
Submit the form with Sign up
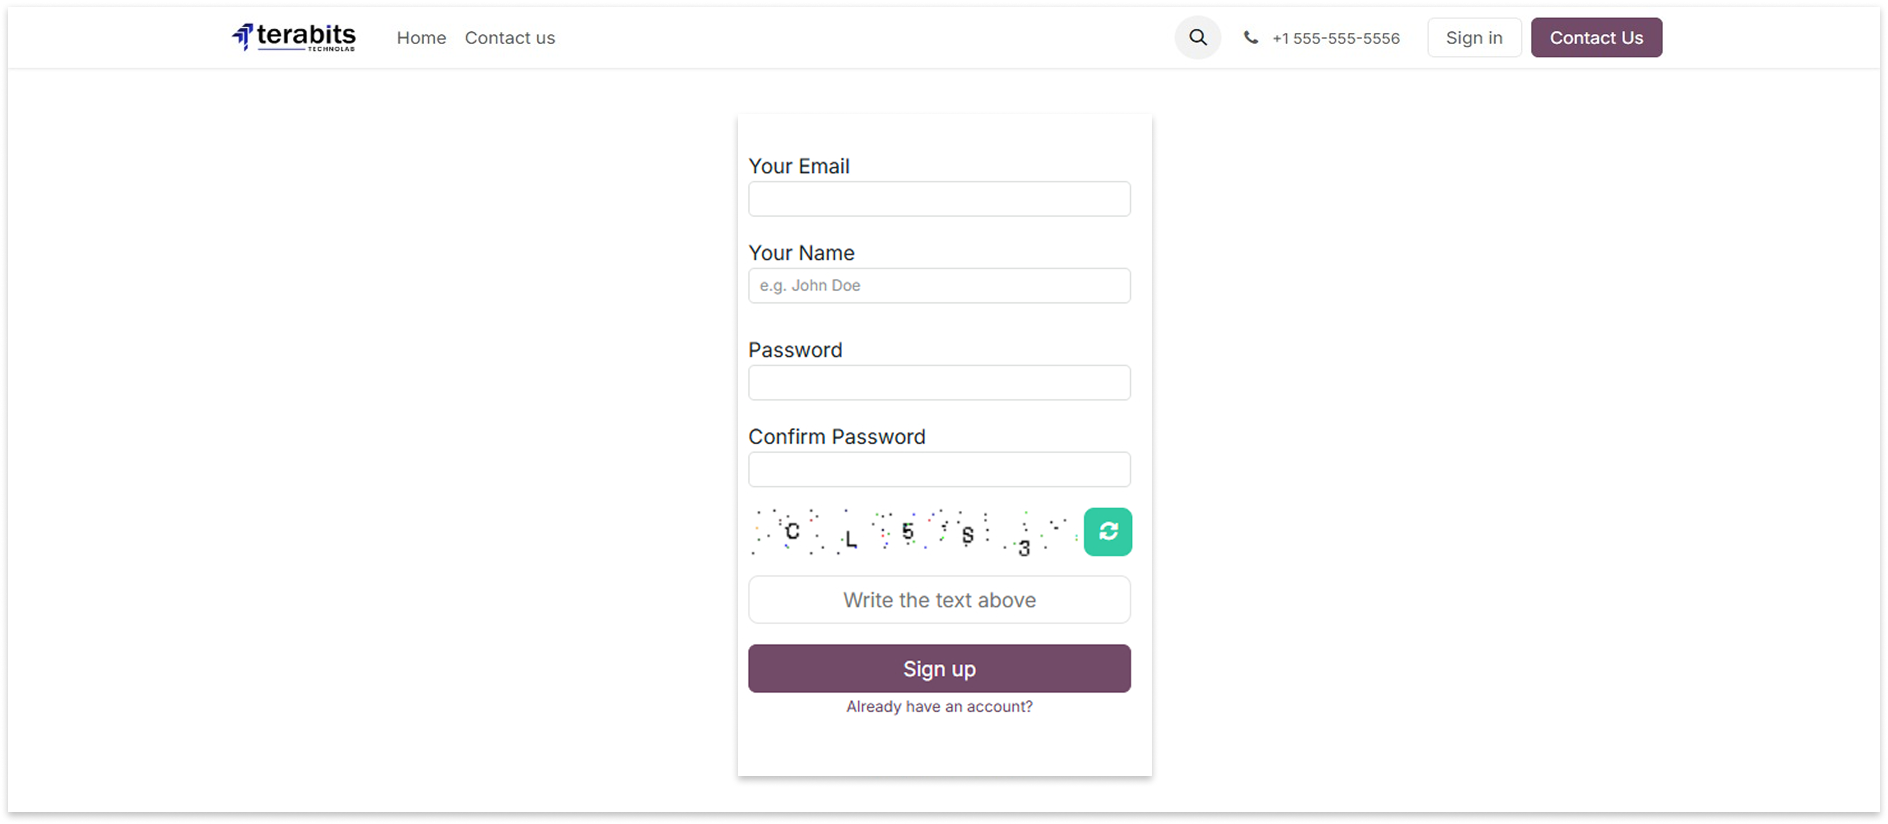[939, 669]
